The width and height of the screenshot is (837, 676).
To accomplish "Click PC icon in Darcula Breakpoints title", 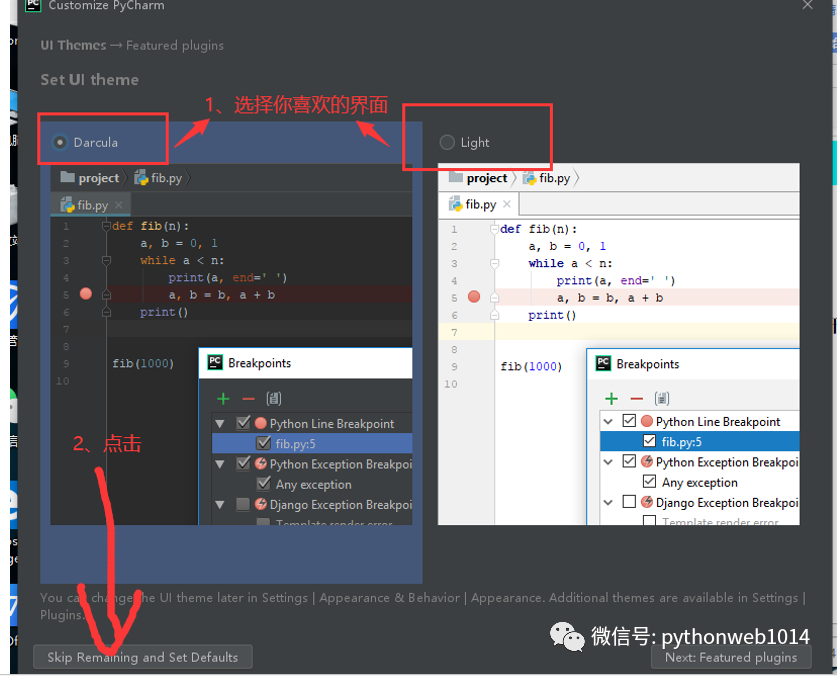I will [215, 363].
